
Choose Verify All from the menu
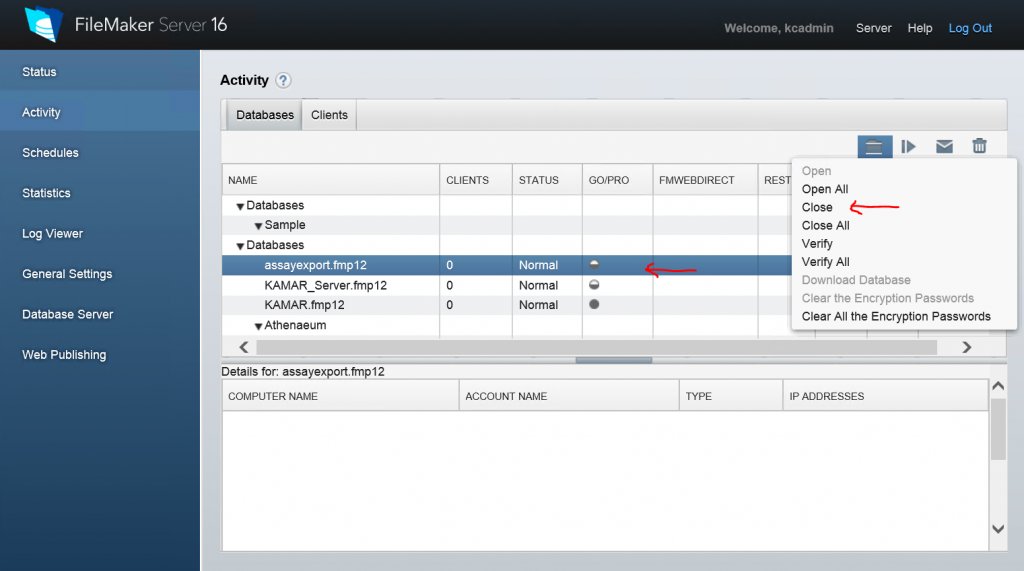(825, 262)
